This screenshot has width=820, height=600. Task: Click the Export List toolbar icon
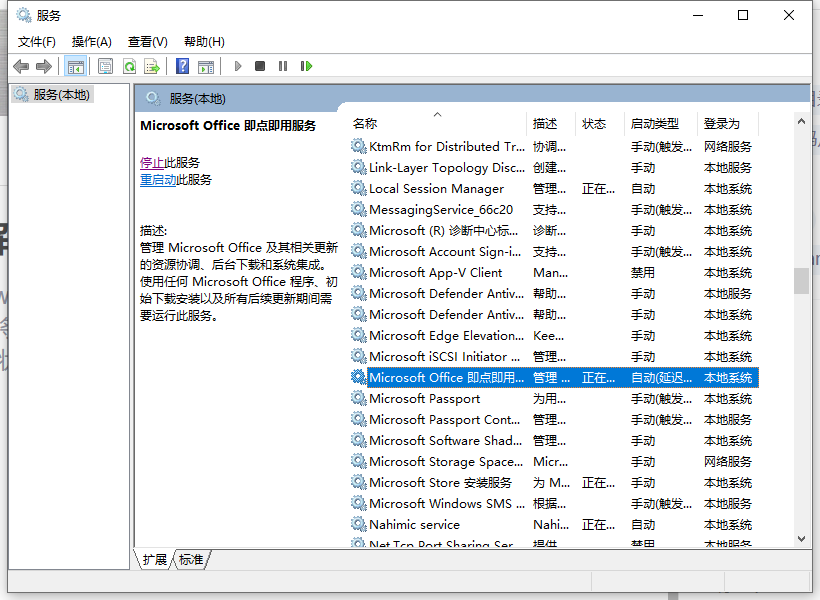pyautogui.click(x=152, y=66)
